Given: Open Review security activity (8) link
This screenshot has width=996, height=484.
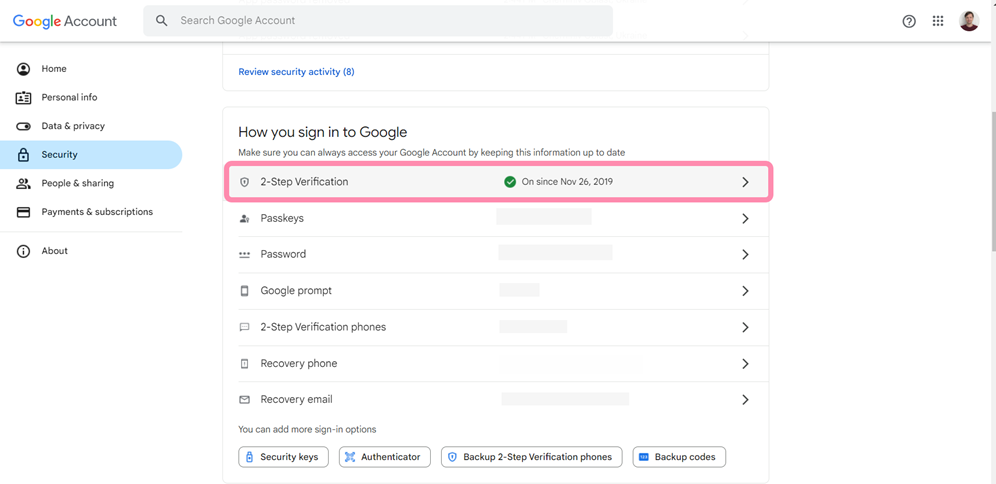Looking at the screenshot, I should [296, 72].
